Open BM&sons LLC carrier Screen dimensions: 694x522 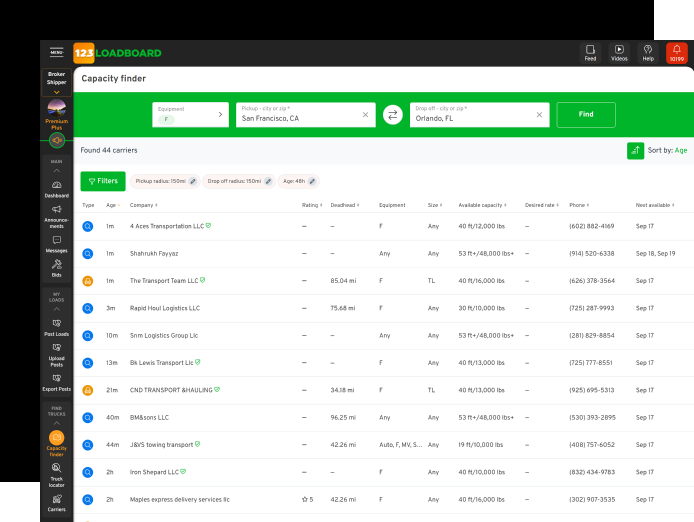[149, 418]
